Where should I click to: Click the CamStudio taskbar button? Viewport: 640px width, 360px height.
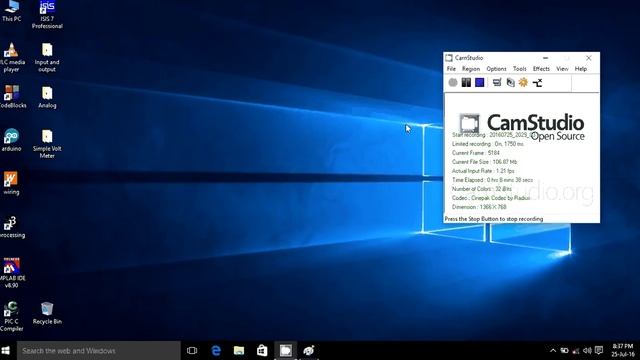[285, 351]
